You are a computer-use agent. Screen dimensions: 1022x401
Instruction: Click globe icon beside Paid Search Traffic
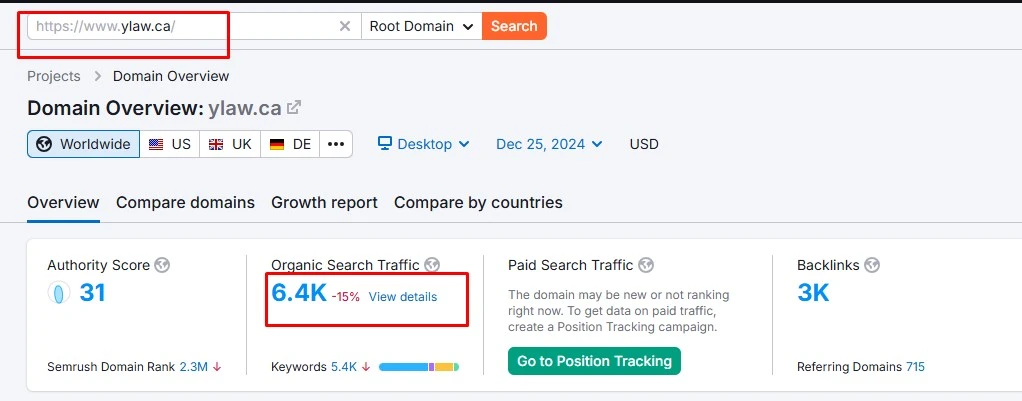[646, 265]
